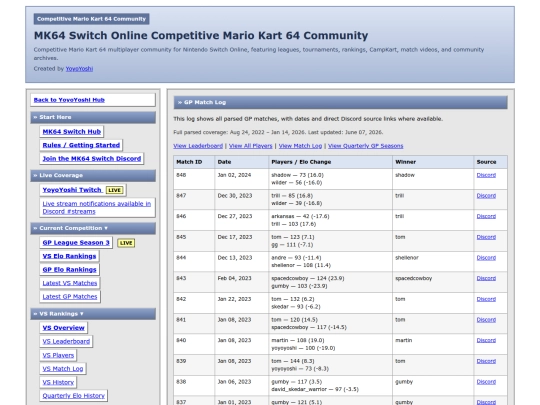Open Discord source for match 848

[486, 175]
